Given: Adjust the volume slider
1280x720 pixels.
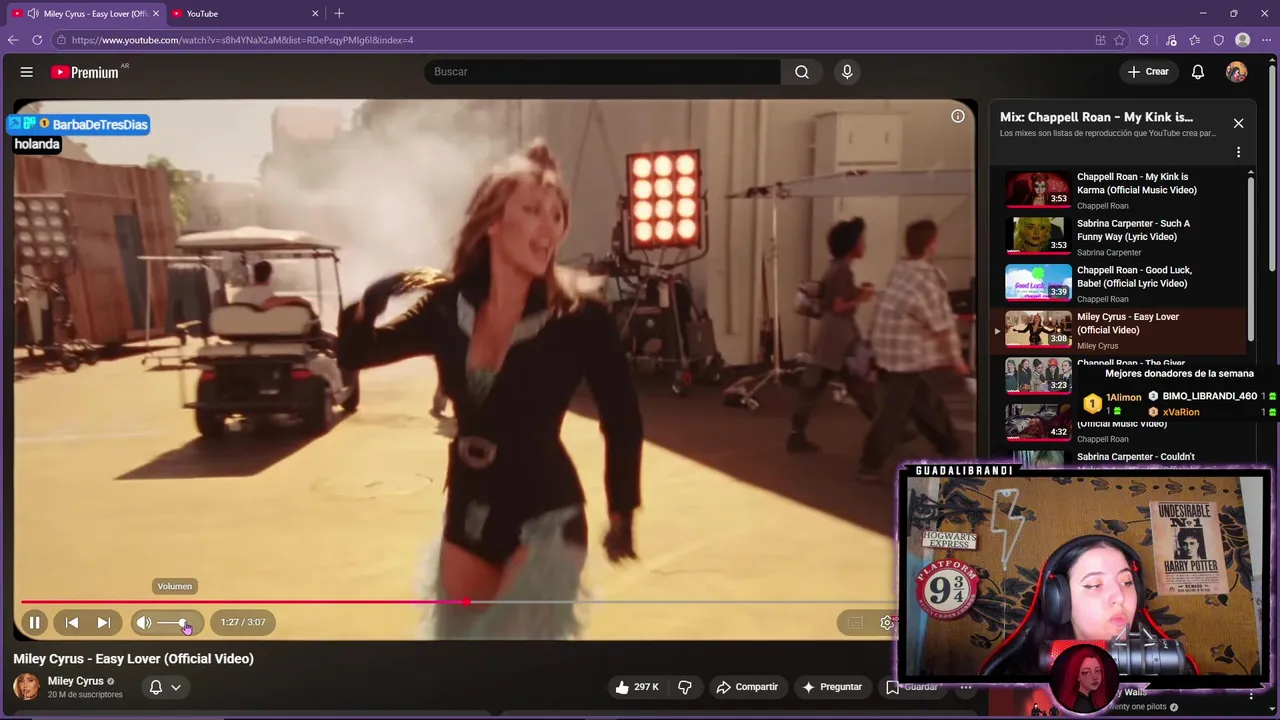Looking at the screenshot, I should tap(174, 623).
